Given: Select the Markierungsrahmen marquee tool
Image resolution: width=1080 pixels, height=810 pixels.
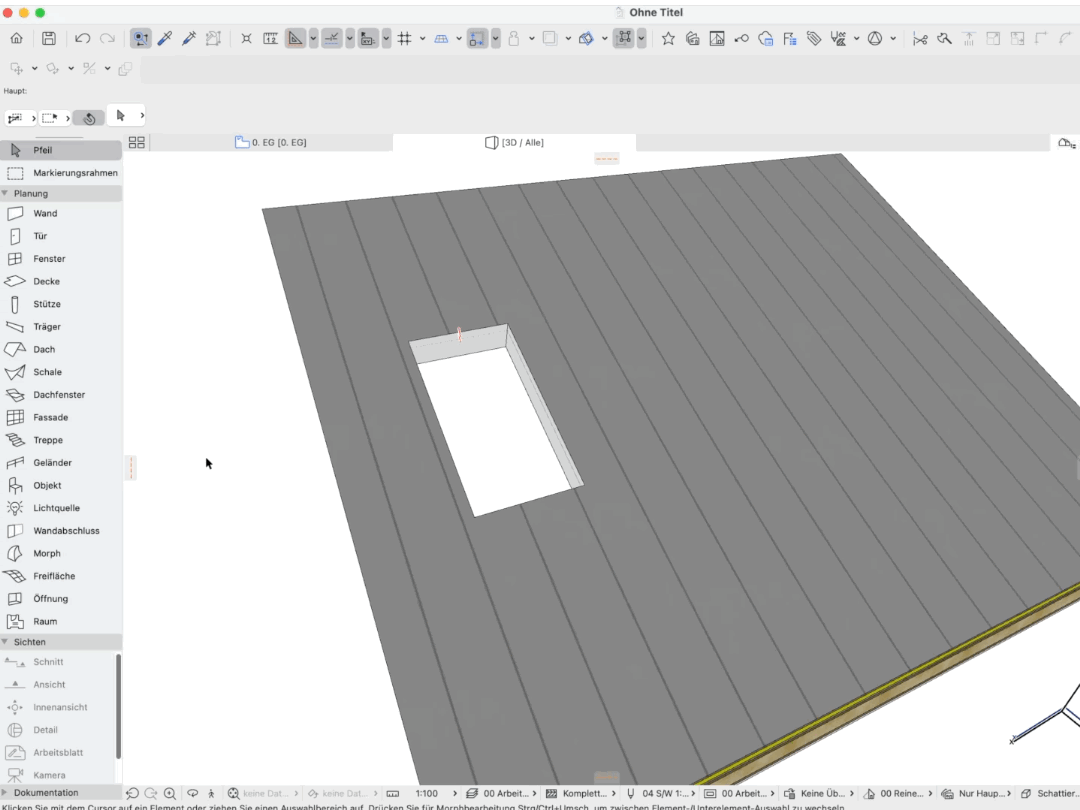Looking at the screenshot, I should click(x=61, y=173).
